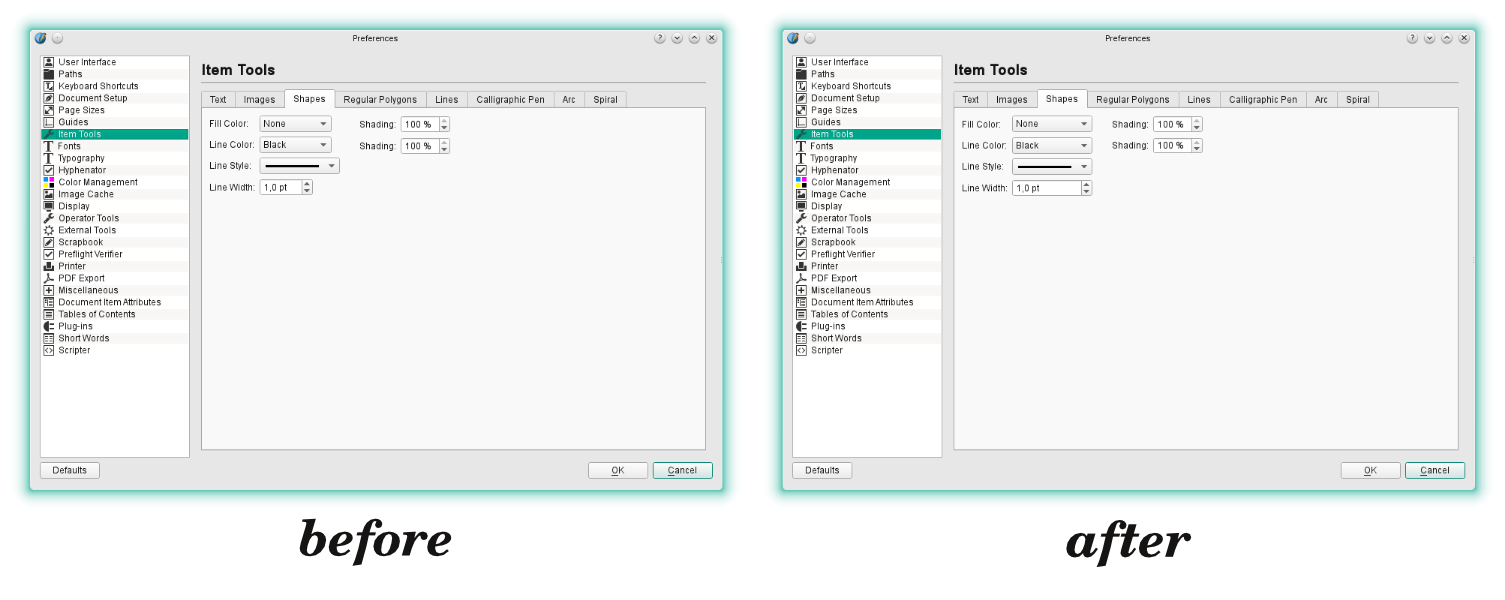
Task: Open Fill Color dropdown in the before dialog
Action: pos(295,124)
